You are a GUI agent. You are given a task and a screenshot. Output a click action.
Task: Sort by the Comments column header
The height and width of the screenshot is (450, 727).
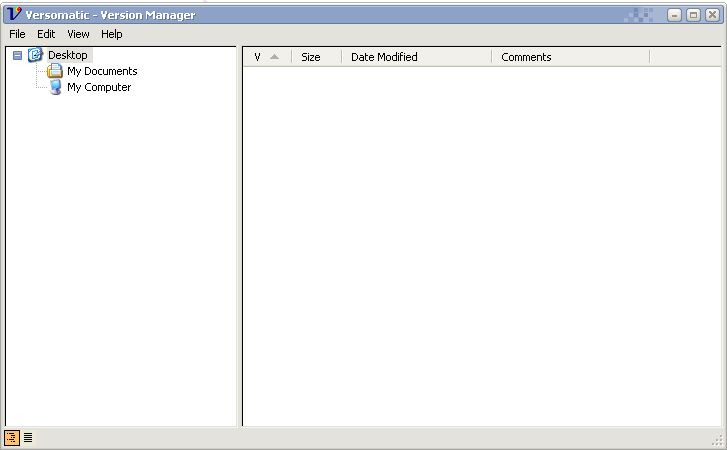click(570, 57)
